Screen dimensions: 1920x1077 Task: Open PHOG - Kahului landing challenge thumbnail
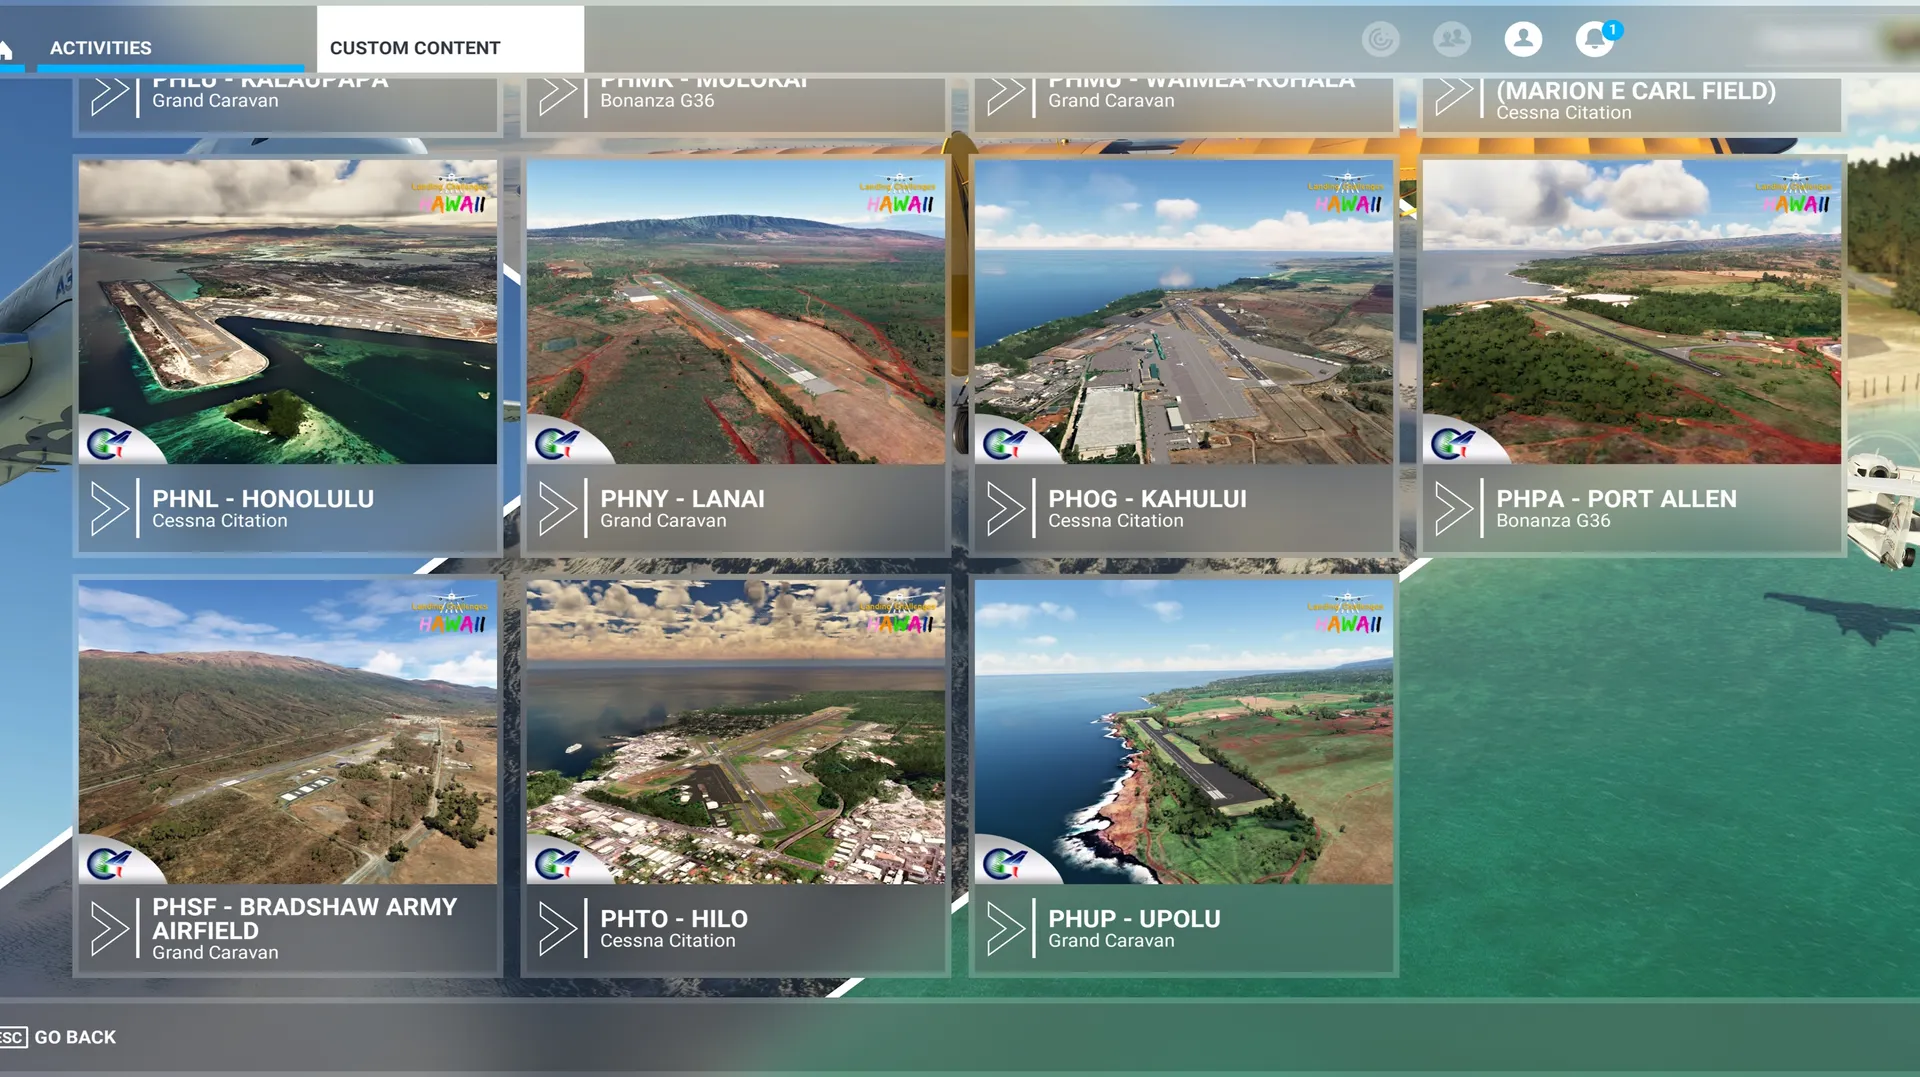pos(1184,311)
